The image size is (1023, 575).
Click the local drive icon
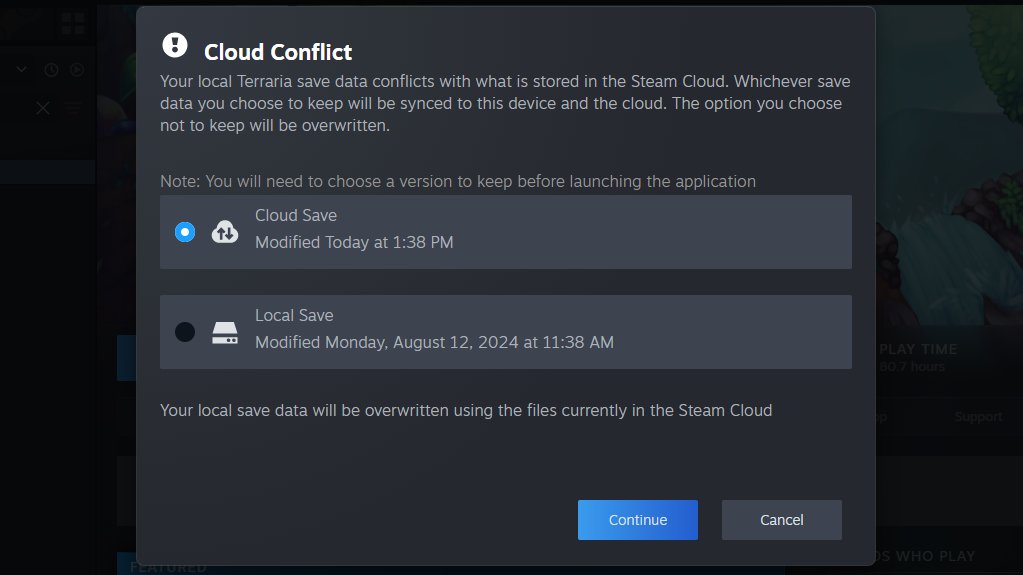coord(225,333)
